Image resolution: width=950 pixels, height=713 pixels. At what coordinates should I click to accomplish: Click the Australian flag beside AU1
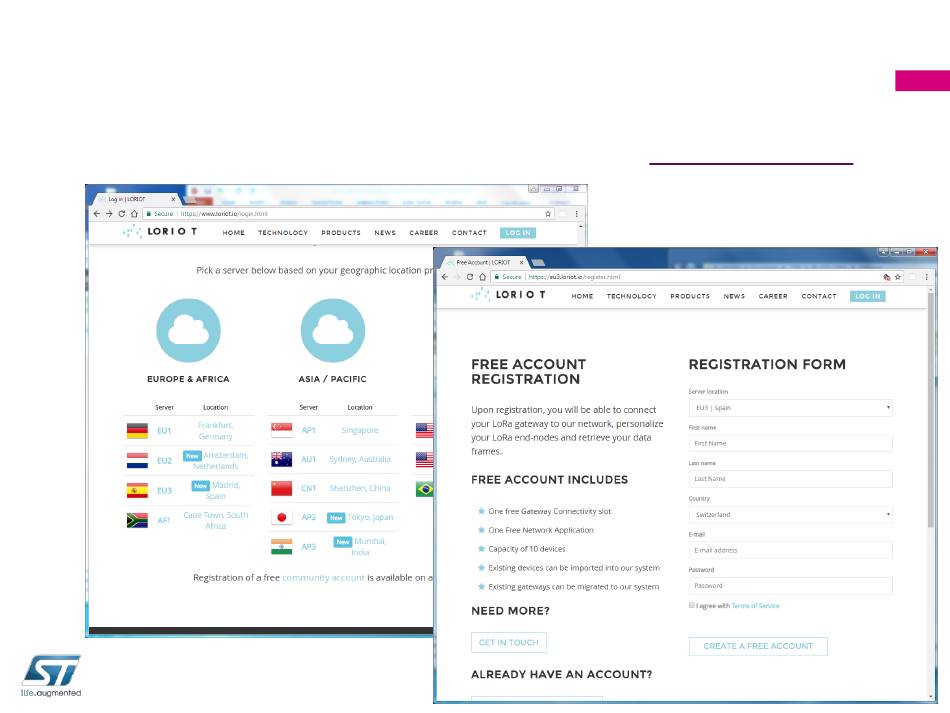click(x=282, y=459)
